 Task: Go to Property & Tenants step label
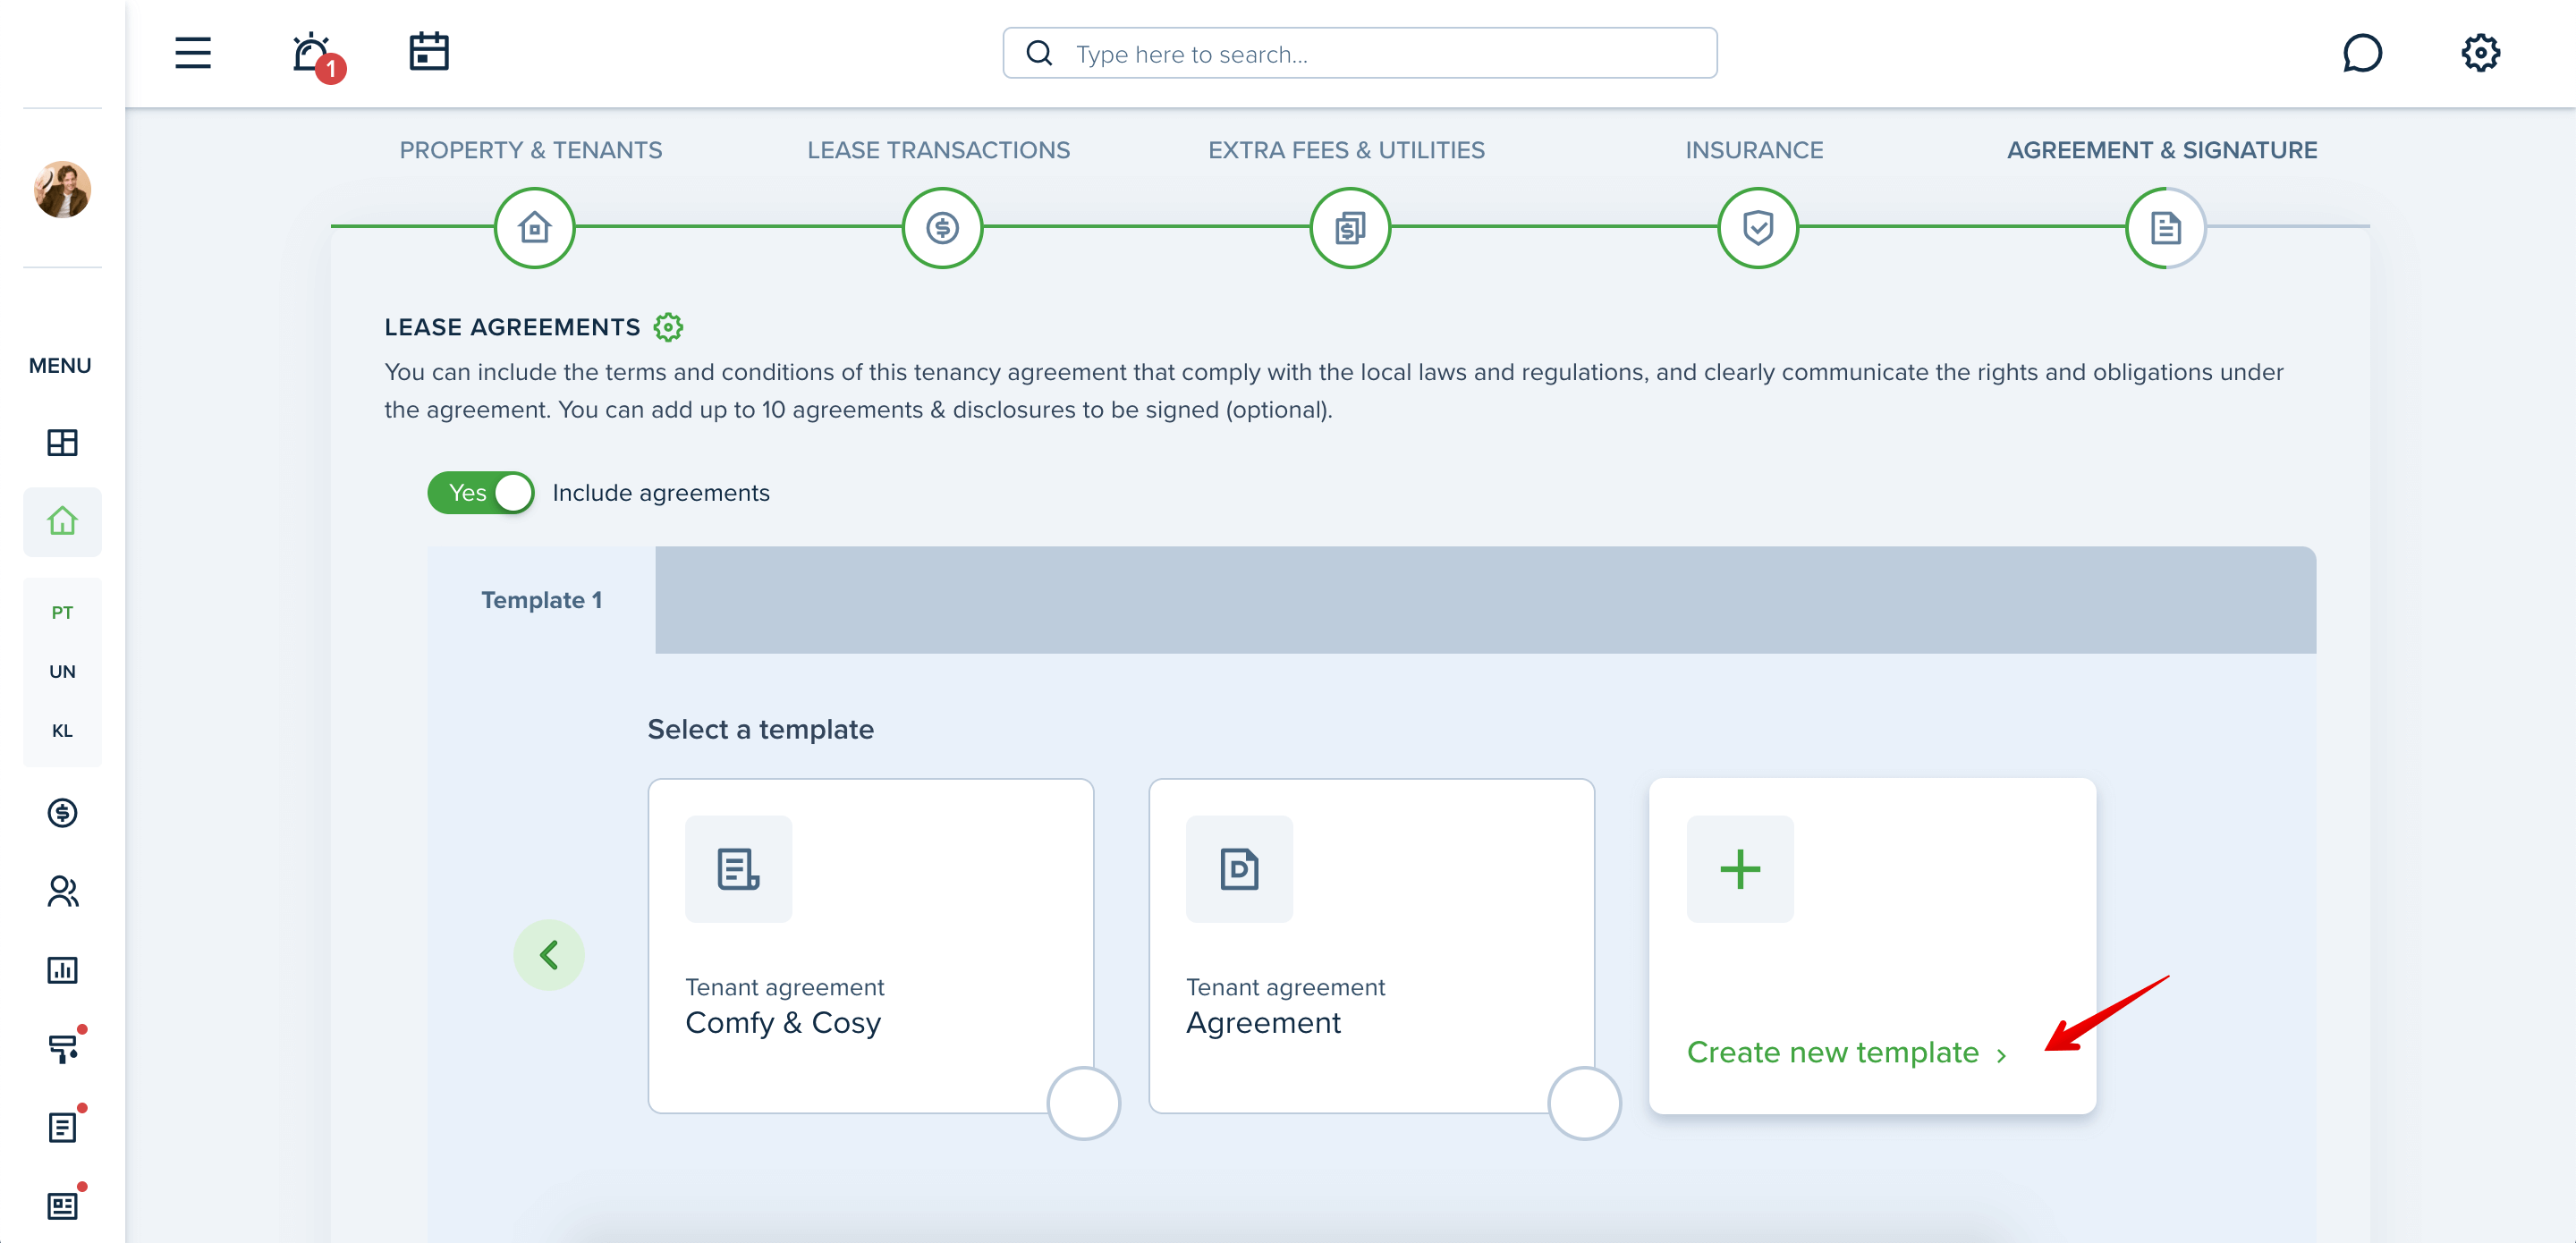[531, 150]
